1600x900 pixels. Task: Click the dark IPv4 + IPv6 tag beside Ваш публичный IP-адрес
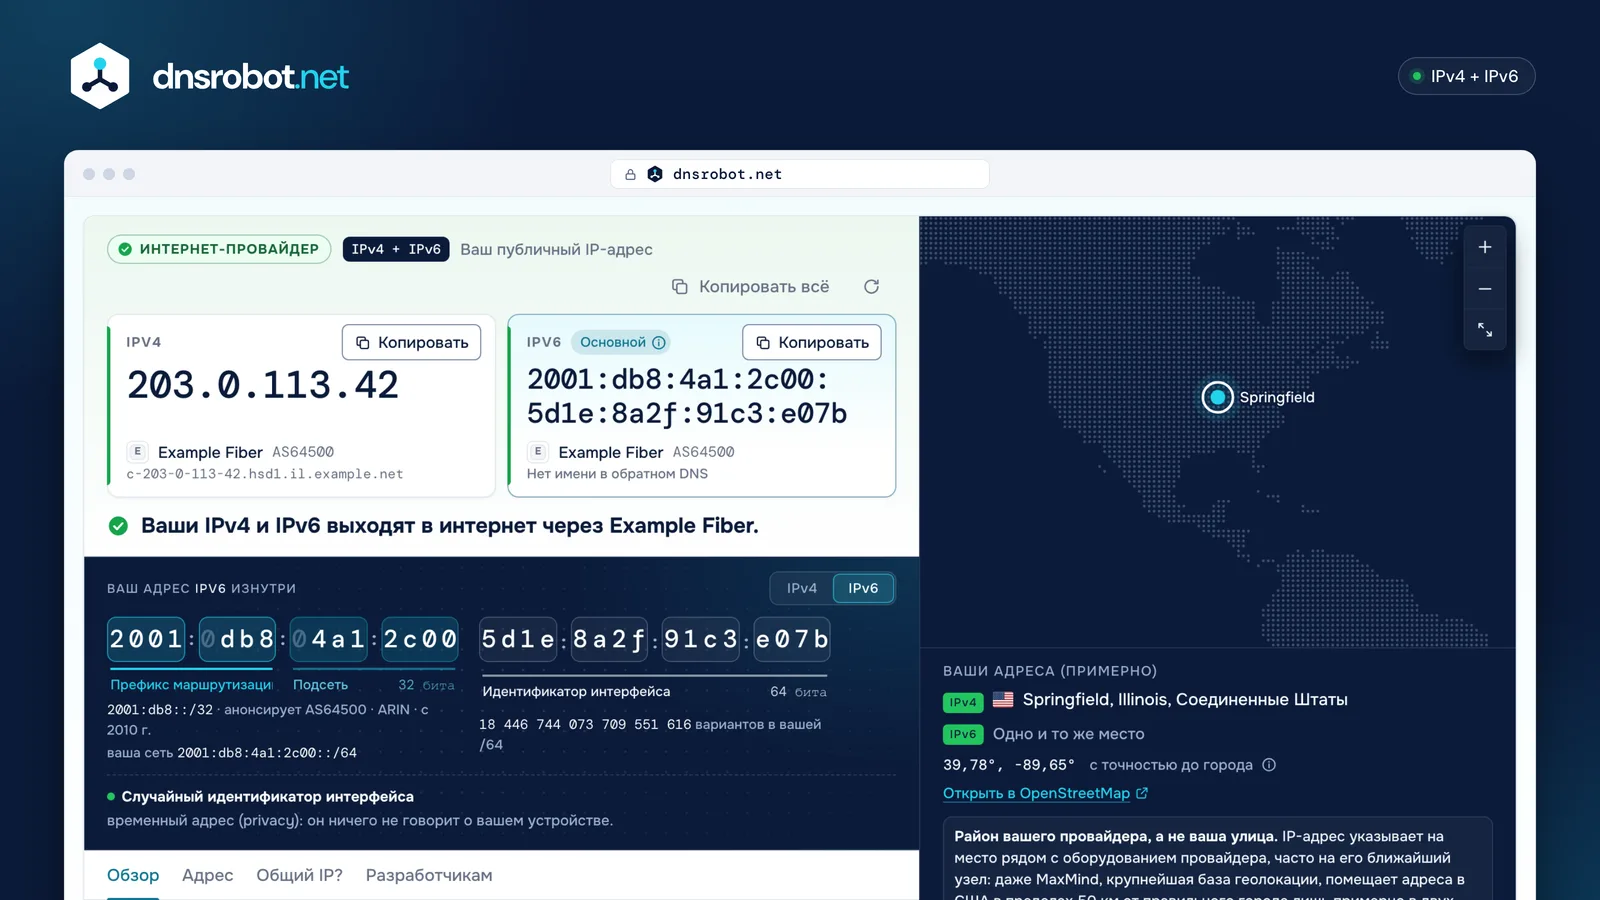tap(396, 249)
